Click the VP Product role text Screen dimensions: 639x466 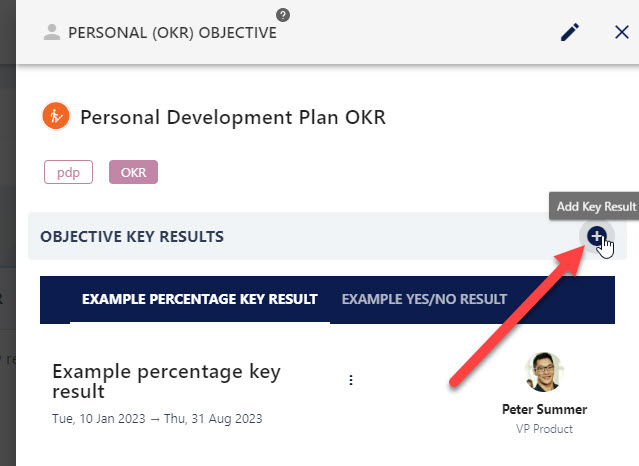point(544,429)
